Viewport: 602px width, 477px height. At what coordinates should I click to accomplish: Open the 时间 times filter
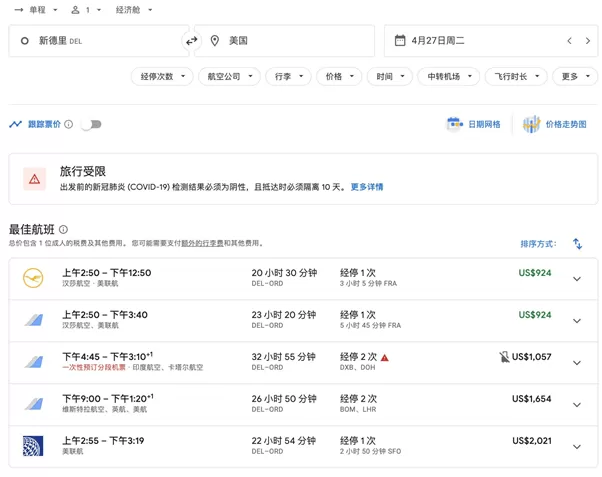coord(390,76)
